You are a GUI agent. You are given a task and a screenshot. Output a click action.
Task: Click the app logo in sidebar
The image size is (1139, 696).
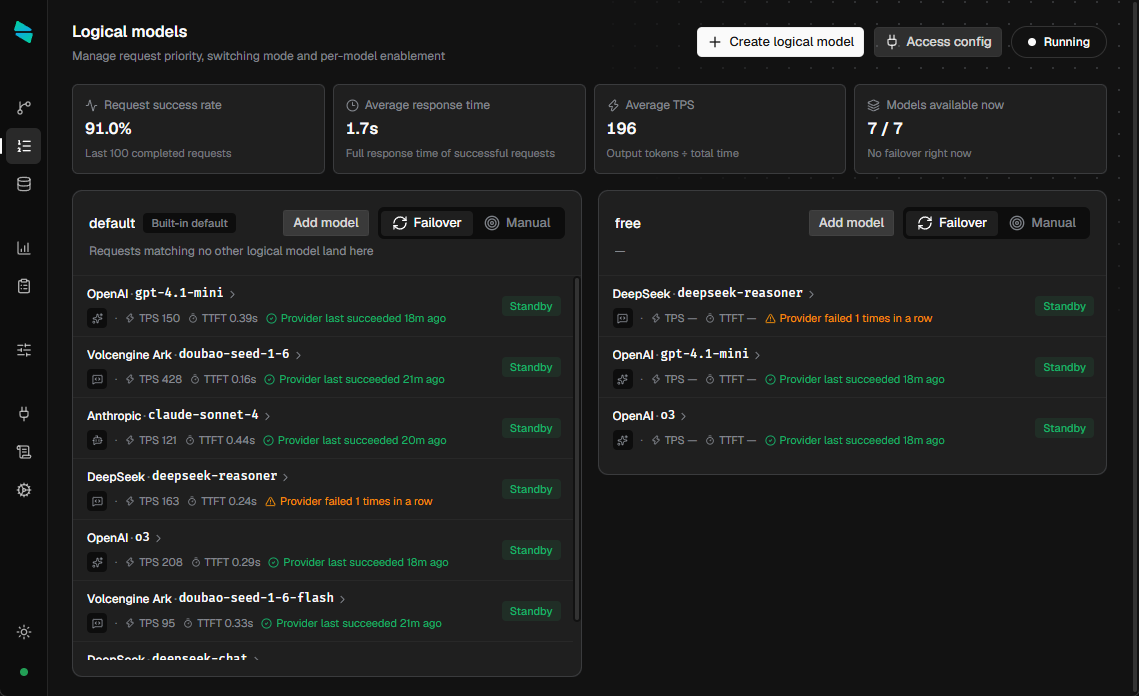tap(23, 32)
